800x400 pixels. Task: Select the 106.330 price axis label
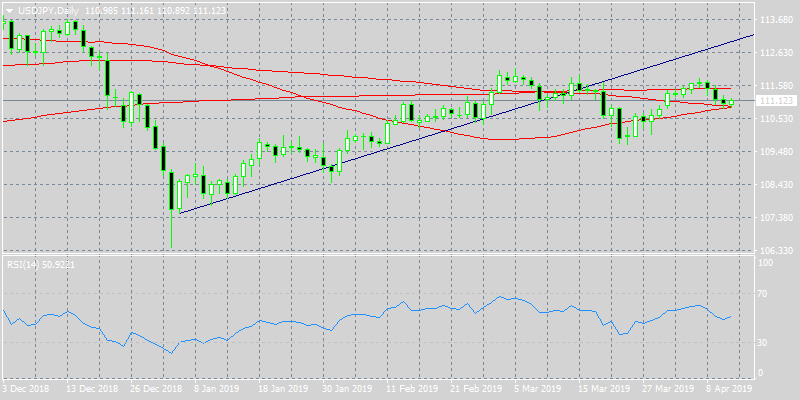click(776, 251)
